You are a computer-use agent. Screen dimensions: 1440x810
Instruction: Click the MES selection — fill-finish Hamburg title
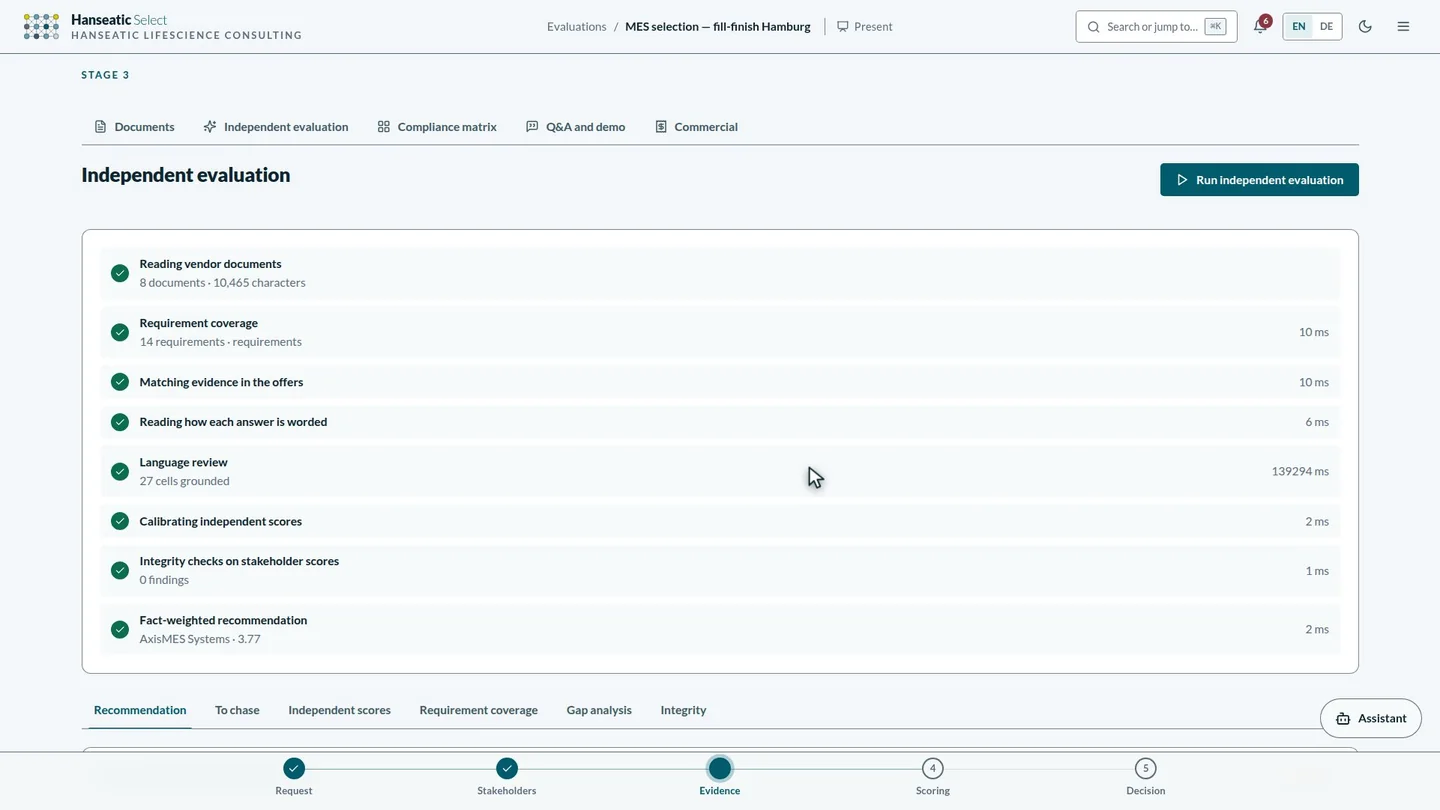[718, 27]
